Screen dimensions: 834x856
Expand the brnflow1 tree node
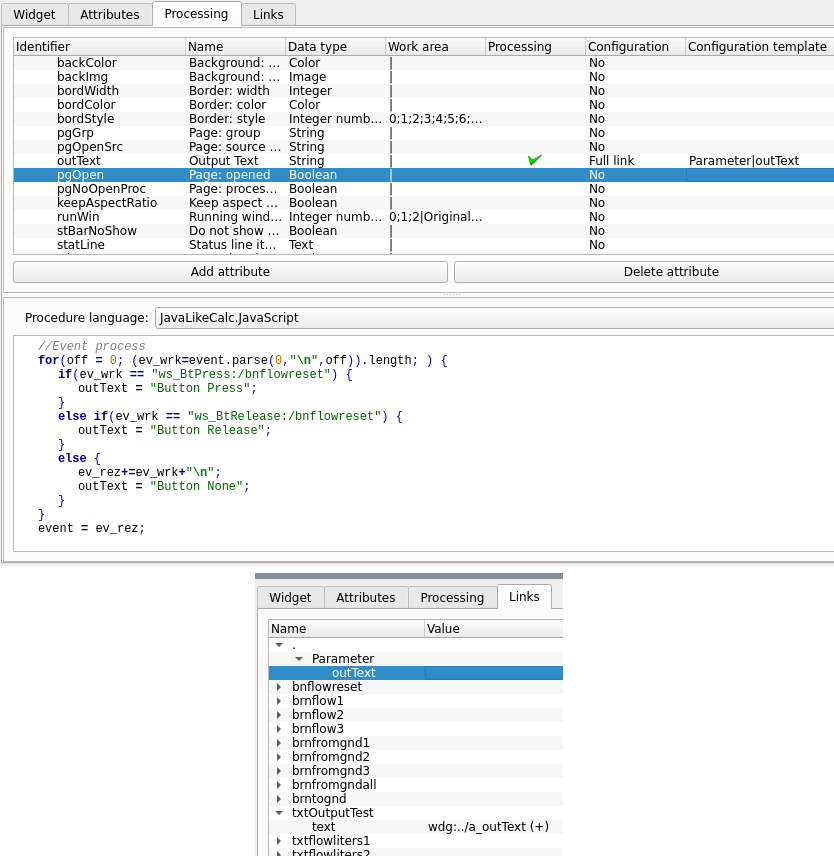pos(279,701)
